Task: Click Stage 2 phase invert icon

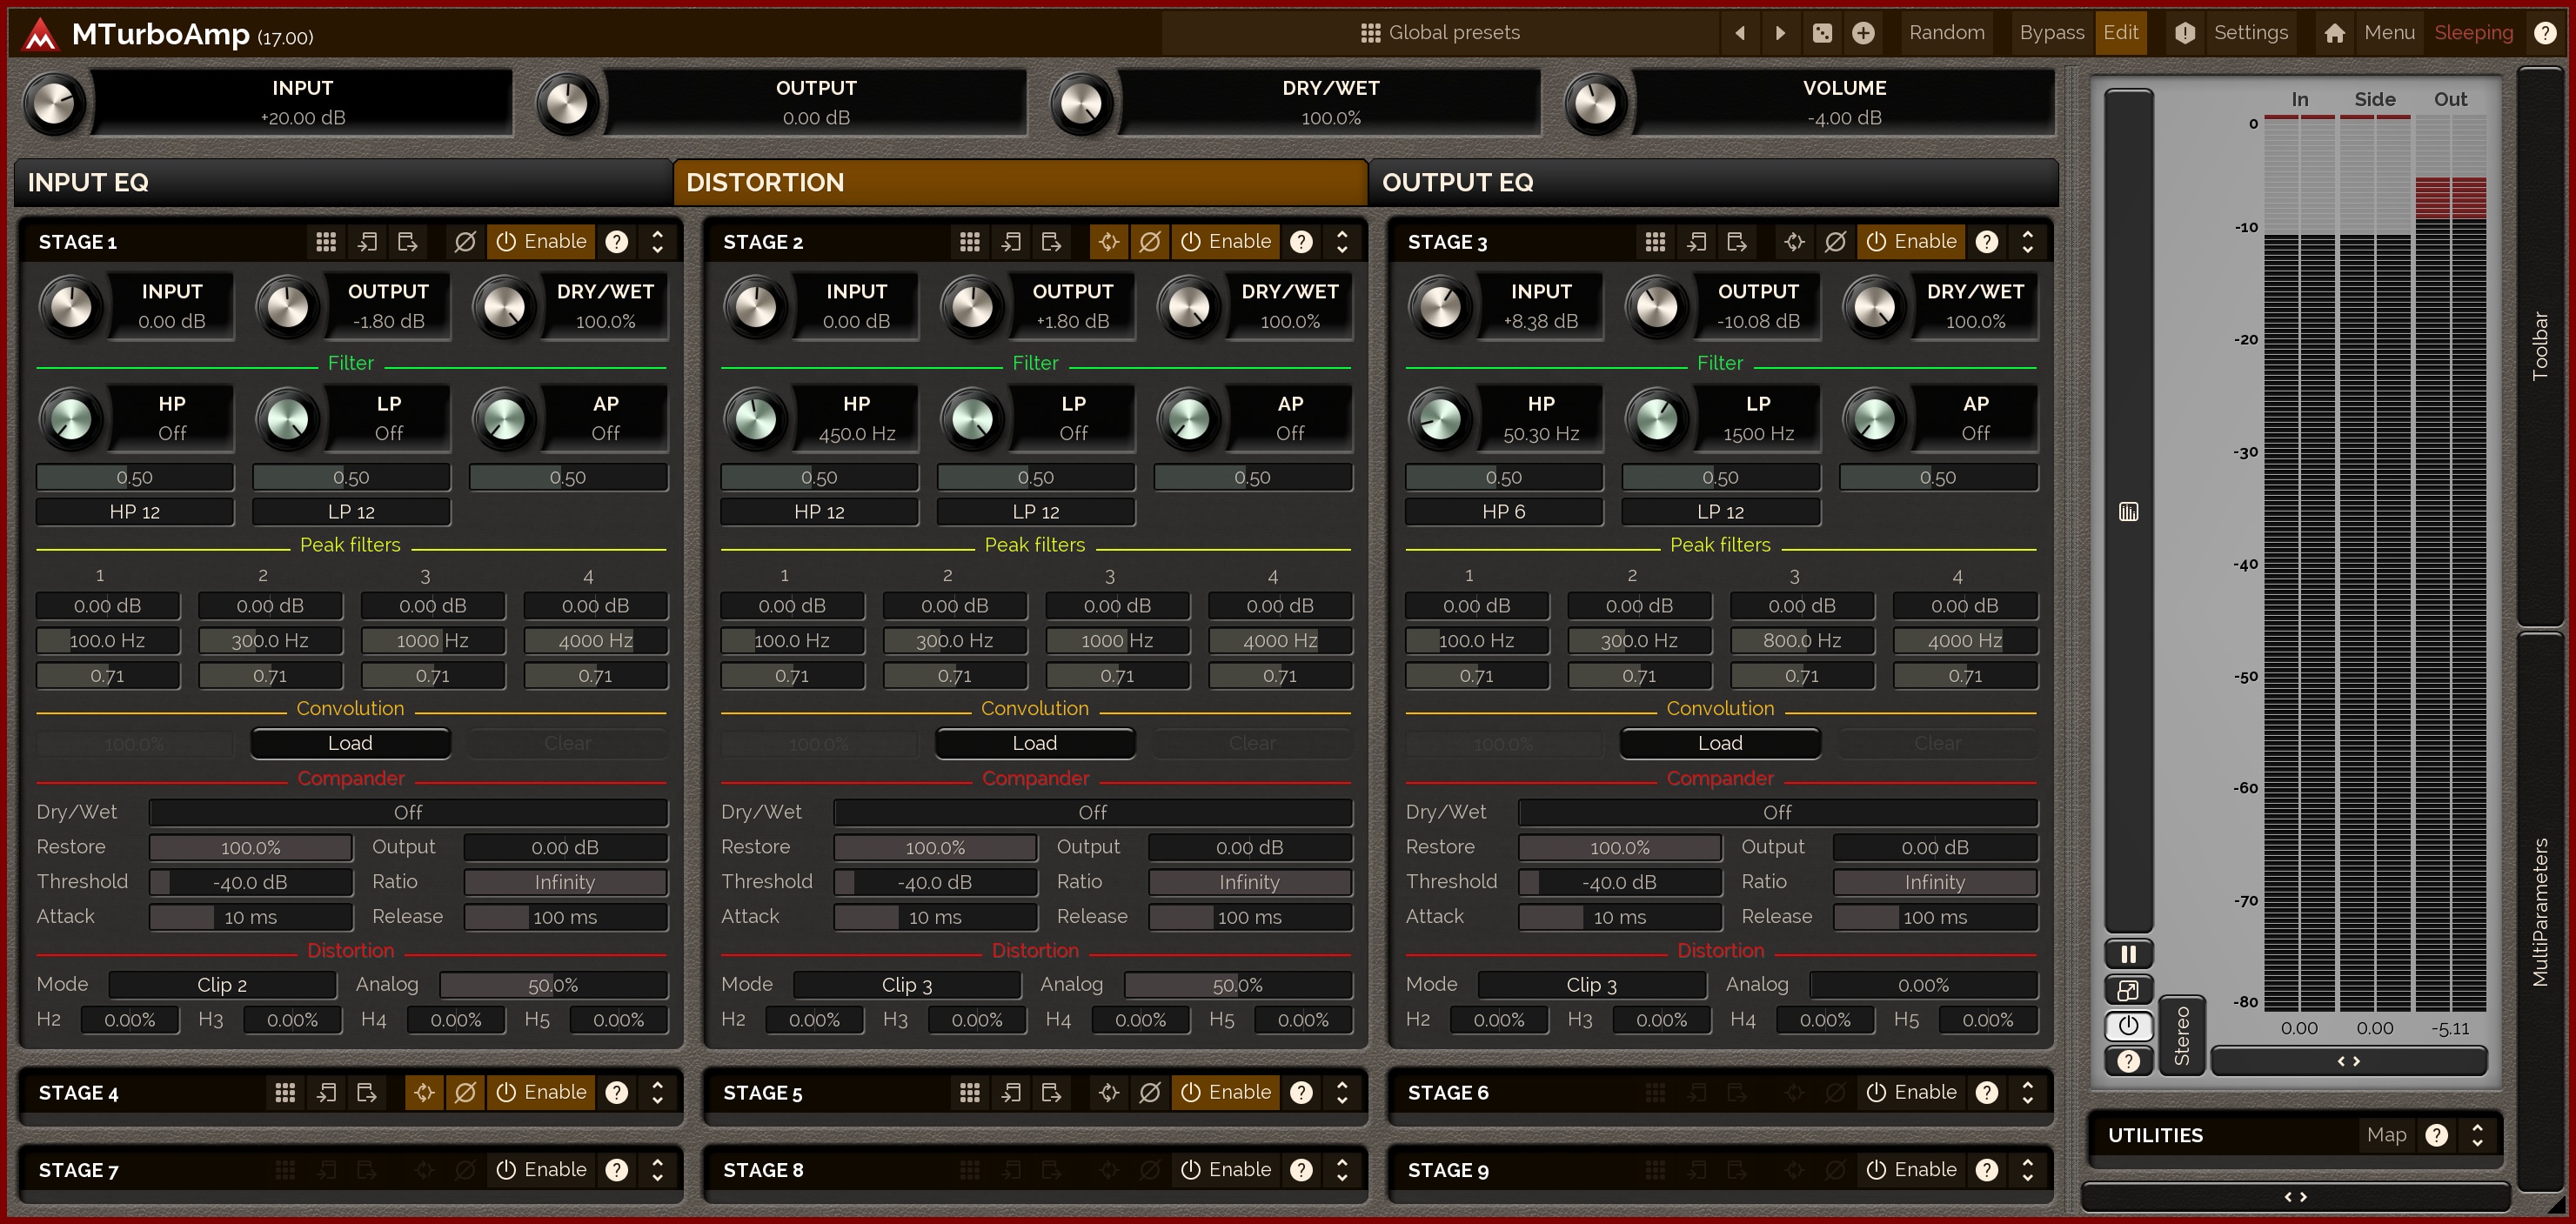Action: [1149, 242]
